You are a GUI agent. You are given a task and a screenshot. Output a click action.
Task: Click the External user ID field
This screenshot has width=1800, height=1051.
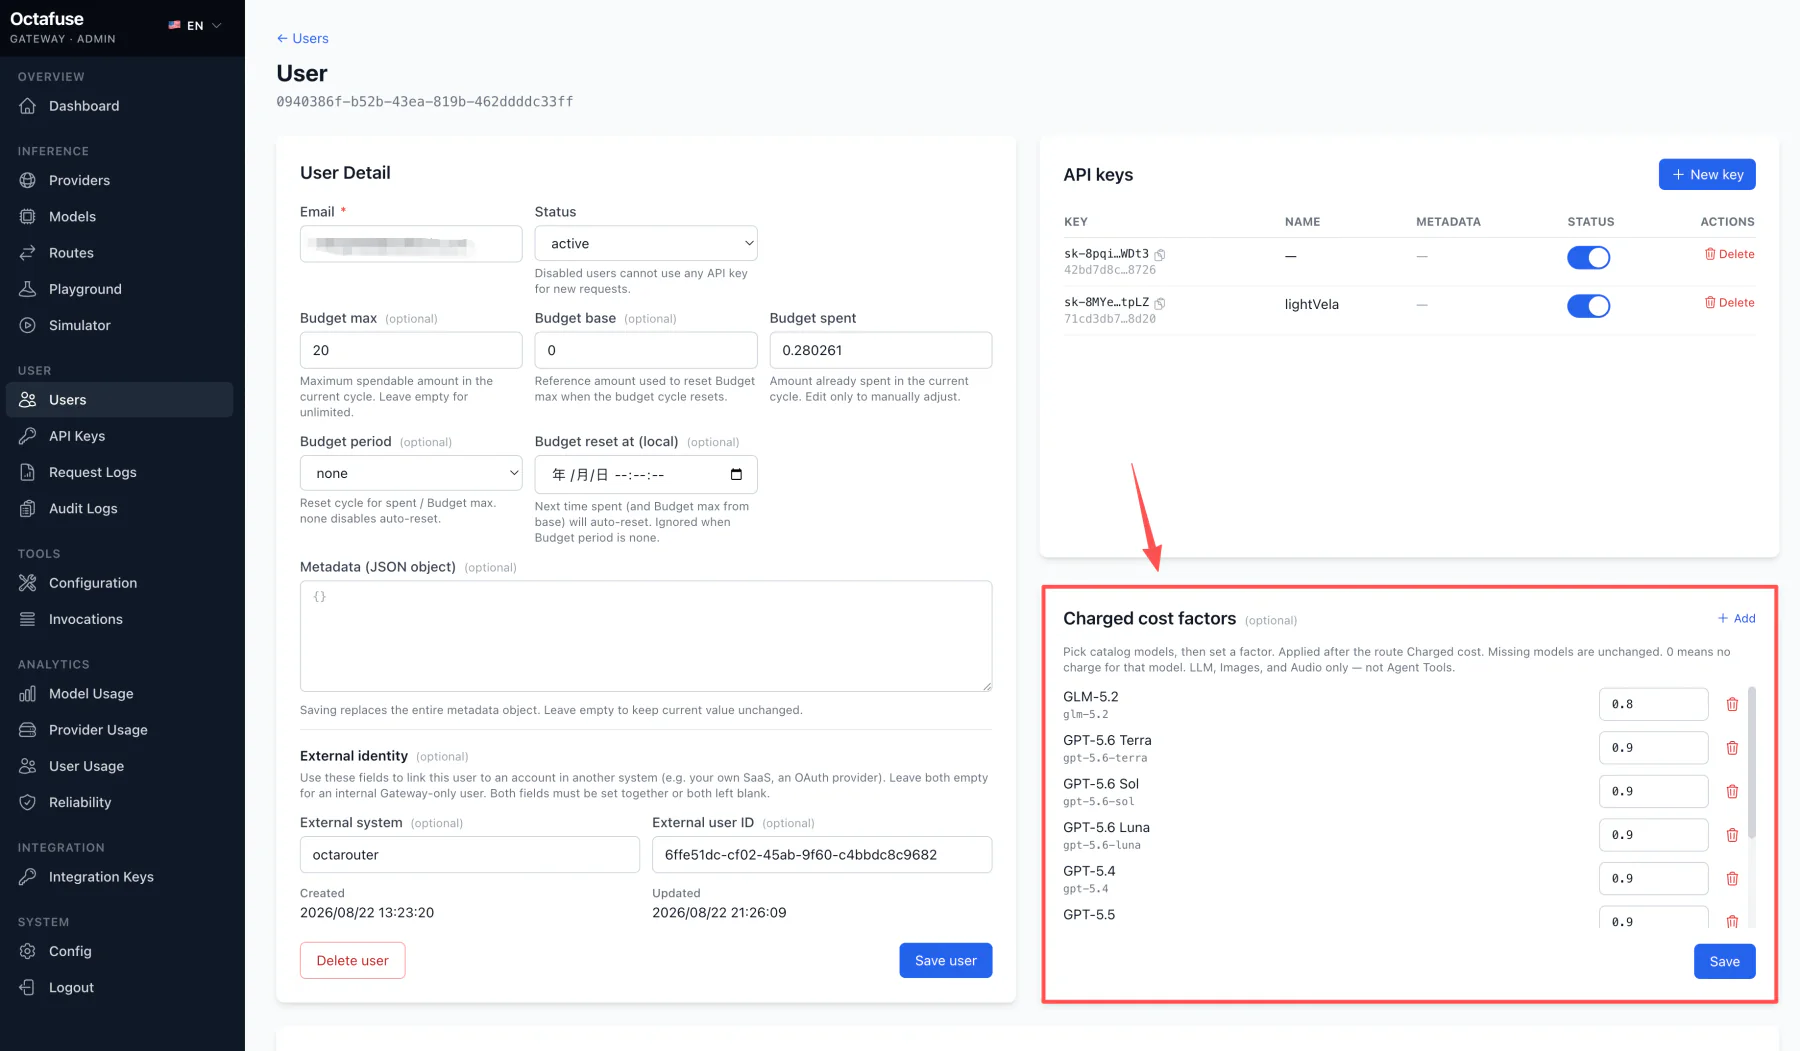(x=822, y=855)
